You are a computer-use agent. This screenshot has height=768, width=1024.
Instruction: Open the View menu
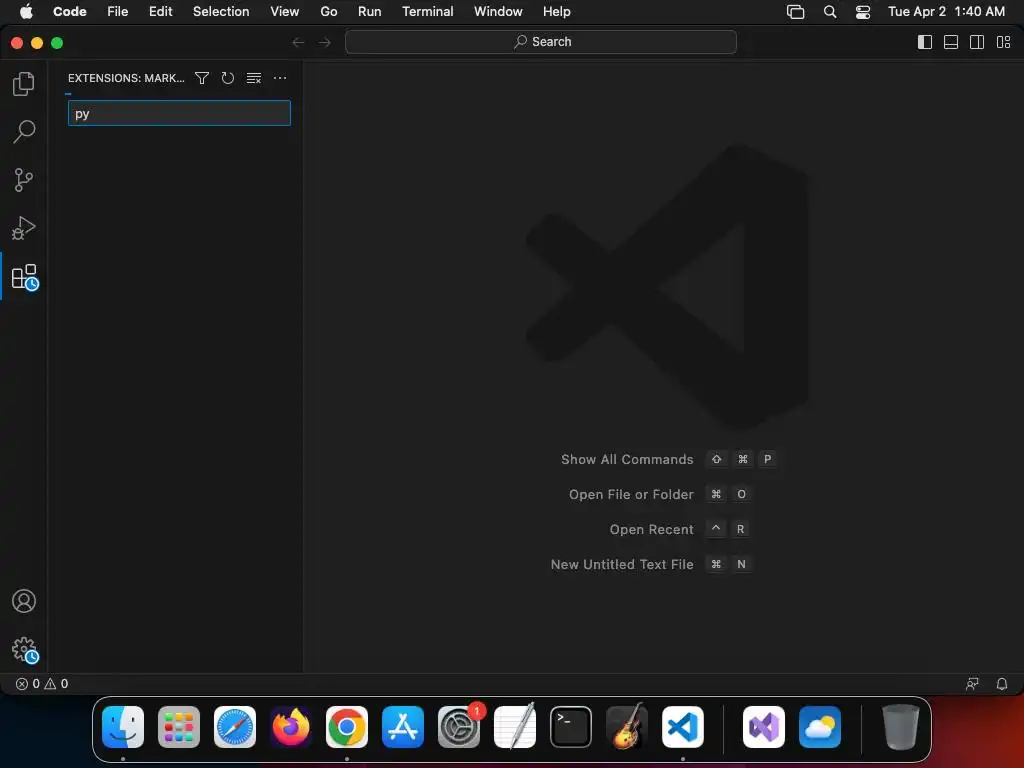tap(285, 12)
